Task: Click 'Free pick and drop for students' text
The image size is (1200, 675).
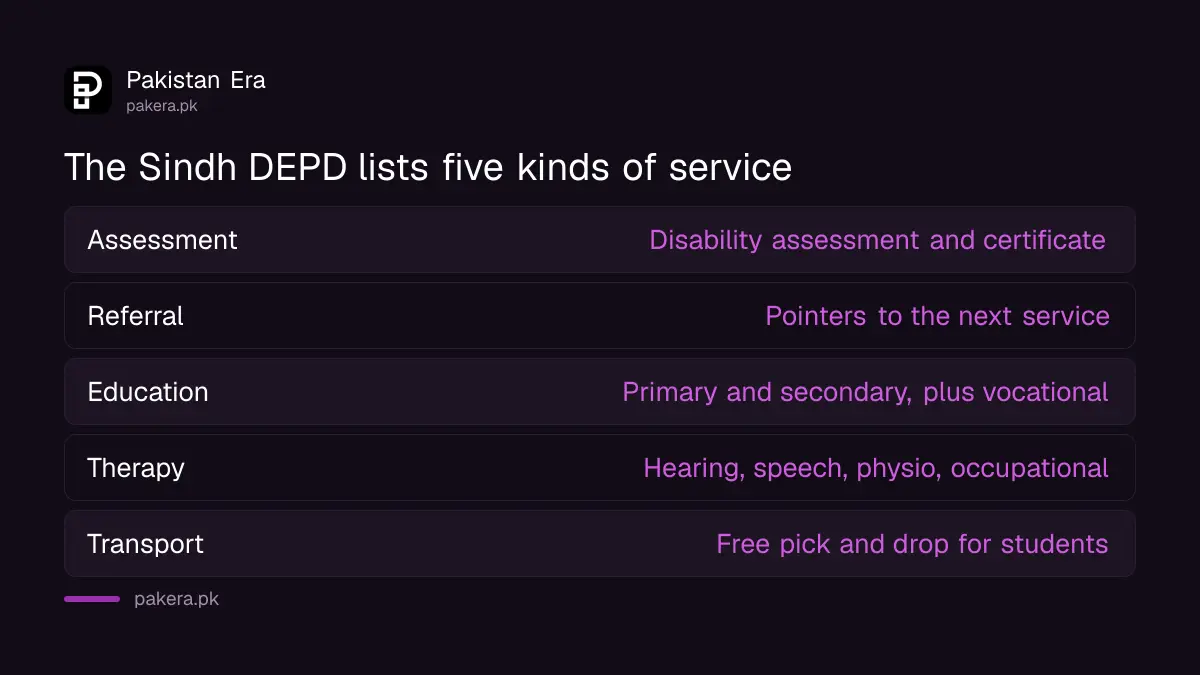Action: tap(912, 544)
